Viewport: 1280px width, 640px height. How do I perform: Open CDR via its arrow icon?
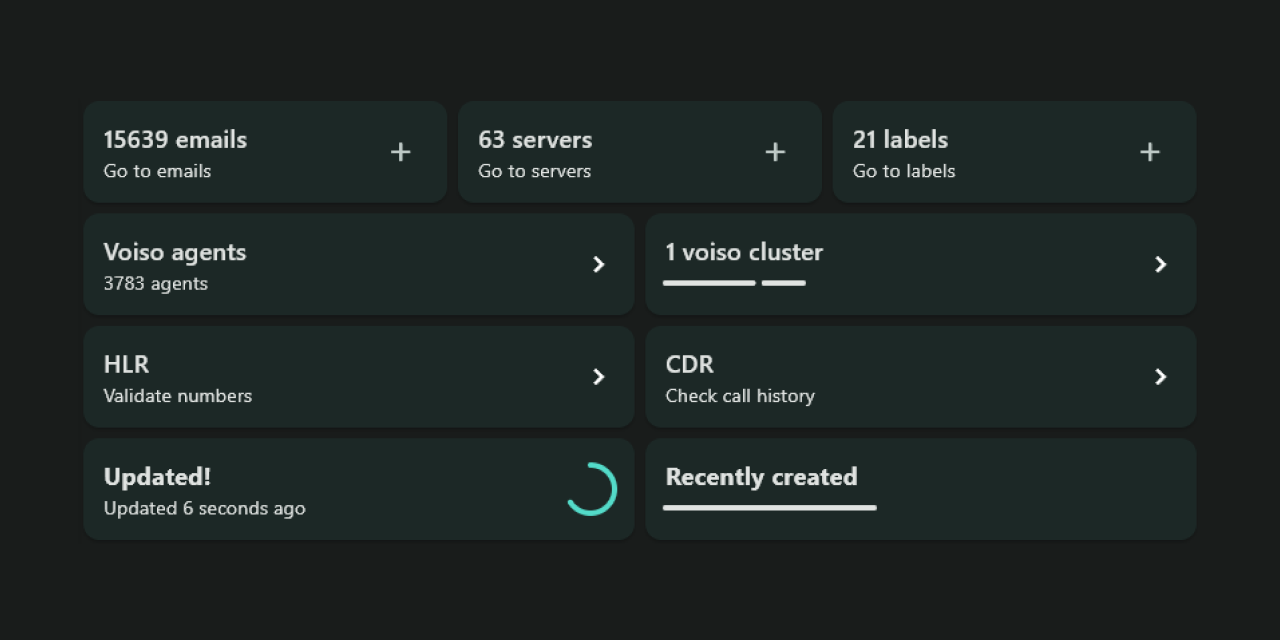(x=1161, y=377)
